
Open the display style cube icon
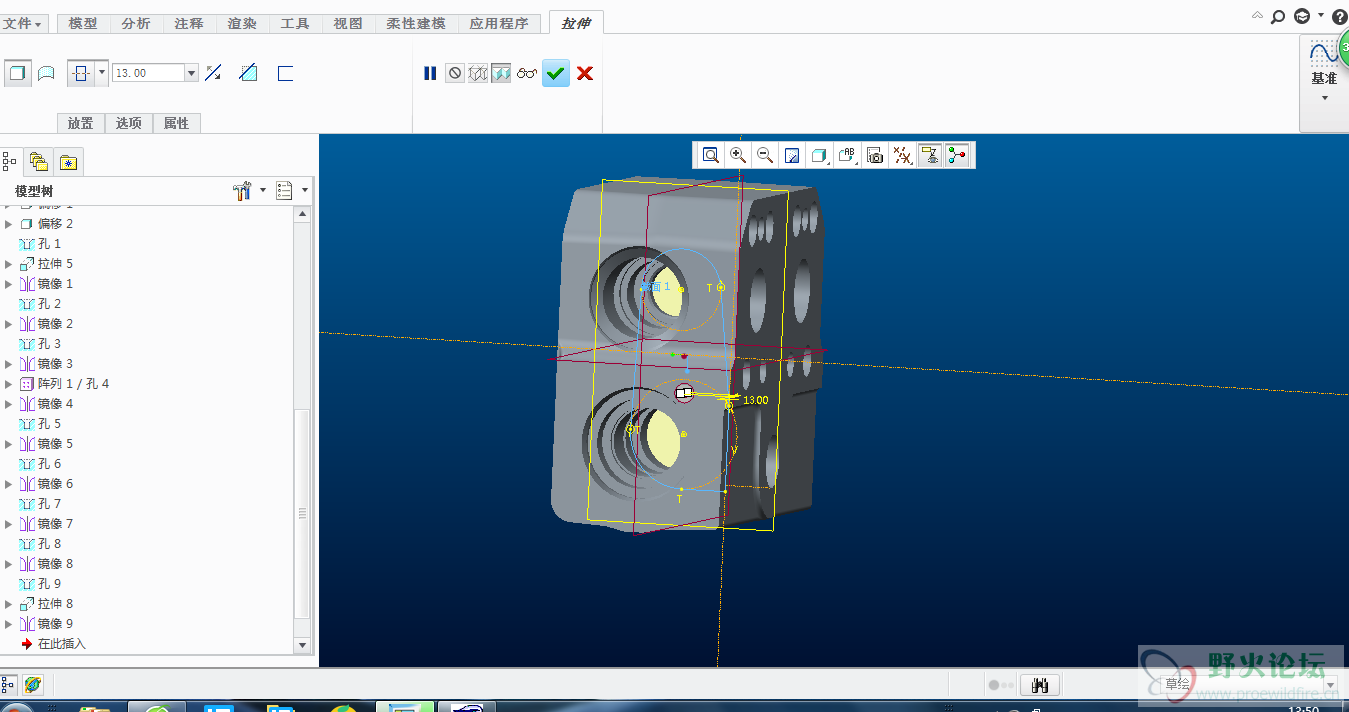point(820,155)
